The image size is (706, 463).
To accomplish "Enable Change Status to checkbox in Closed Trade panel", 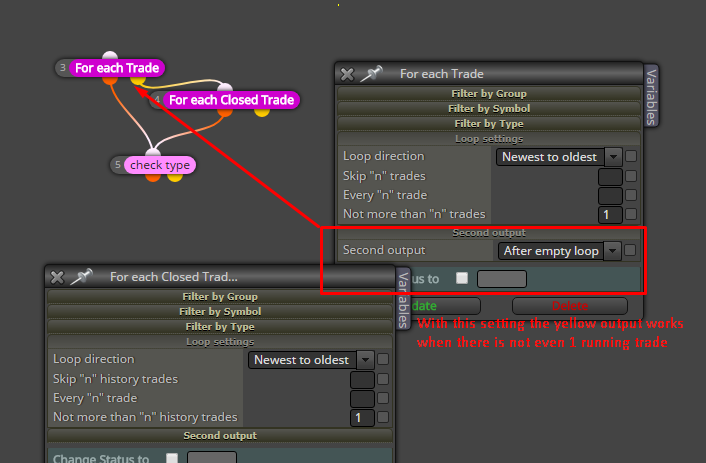I will (172, 458).
